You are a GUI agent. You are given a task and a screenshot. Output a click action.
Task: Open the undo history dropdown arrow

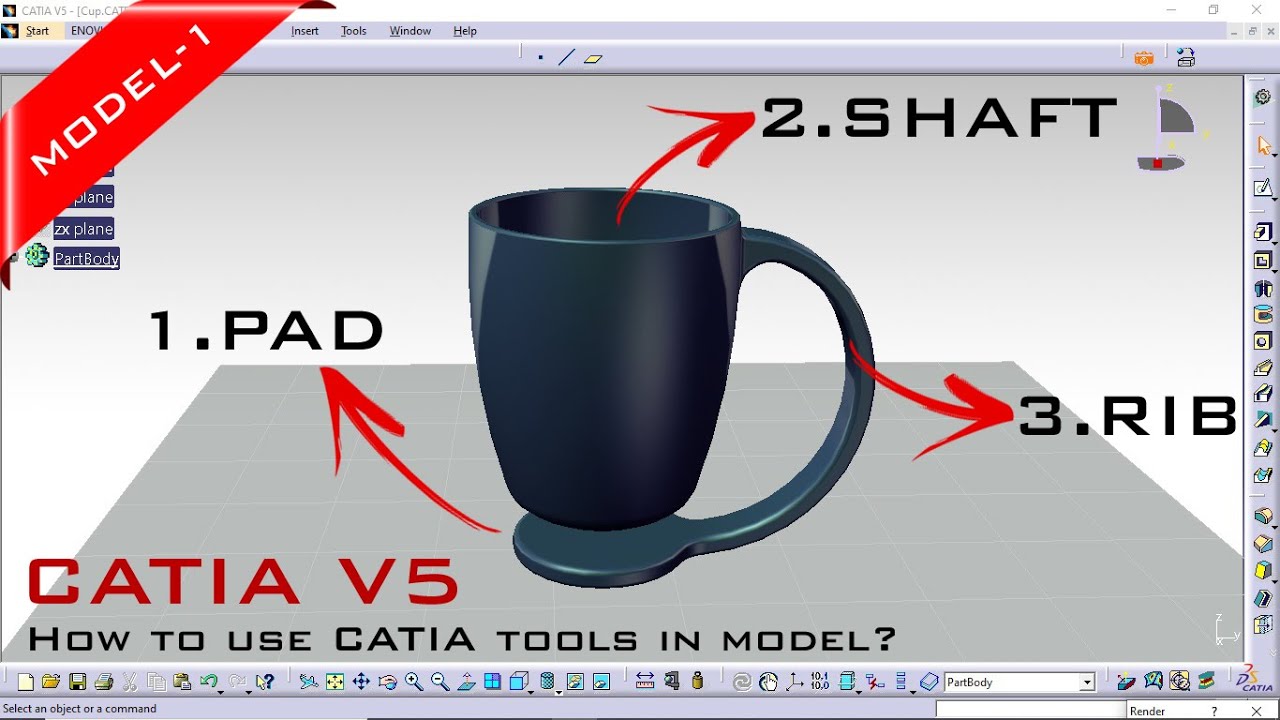click(x=220, y=692)
